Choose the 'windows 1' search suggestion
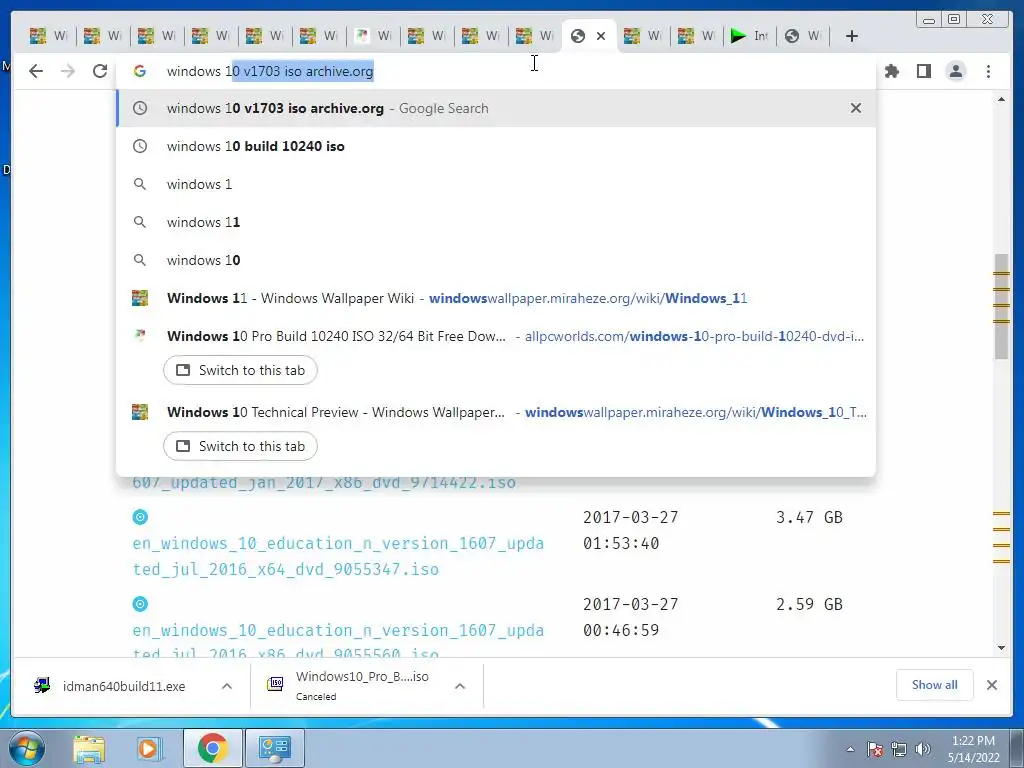The height and width of the screenshot is (768, 1024). [496, 184]
